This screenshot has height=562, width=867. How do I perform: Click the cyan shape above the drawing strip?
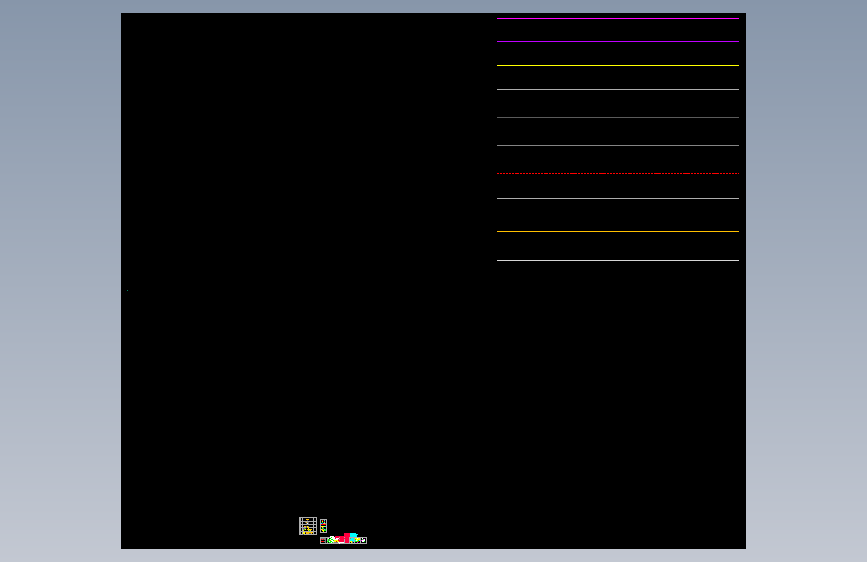[353, 535]
